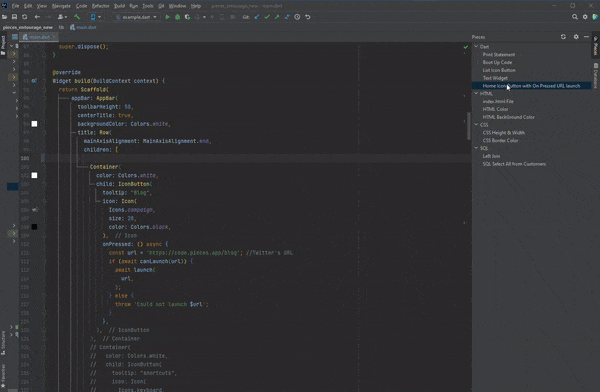The height and width of the screenshot is (392, 600).
Task: Click the Open folder toolbar icon
Action: pos(5,17)
